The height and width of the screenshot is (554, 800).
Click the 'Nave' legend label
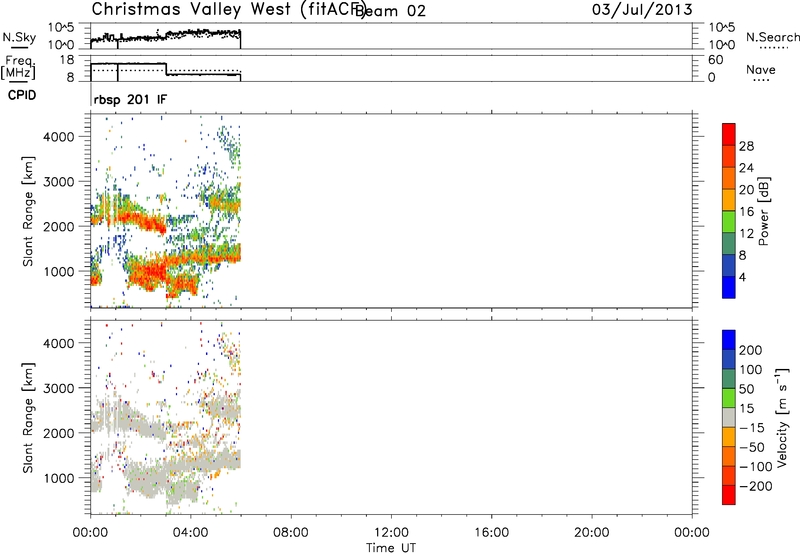point(761,69)
